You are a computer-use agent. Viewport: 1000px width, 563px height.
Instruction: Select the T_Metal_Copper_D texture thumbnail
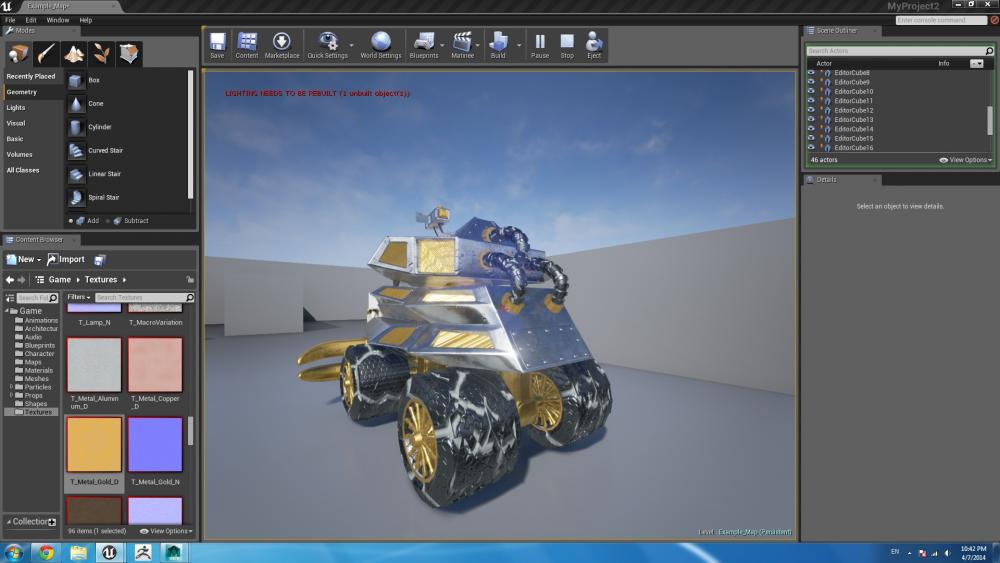click(155, 365)
